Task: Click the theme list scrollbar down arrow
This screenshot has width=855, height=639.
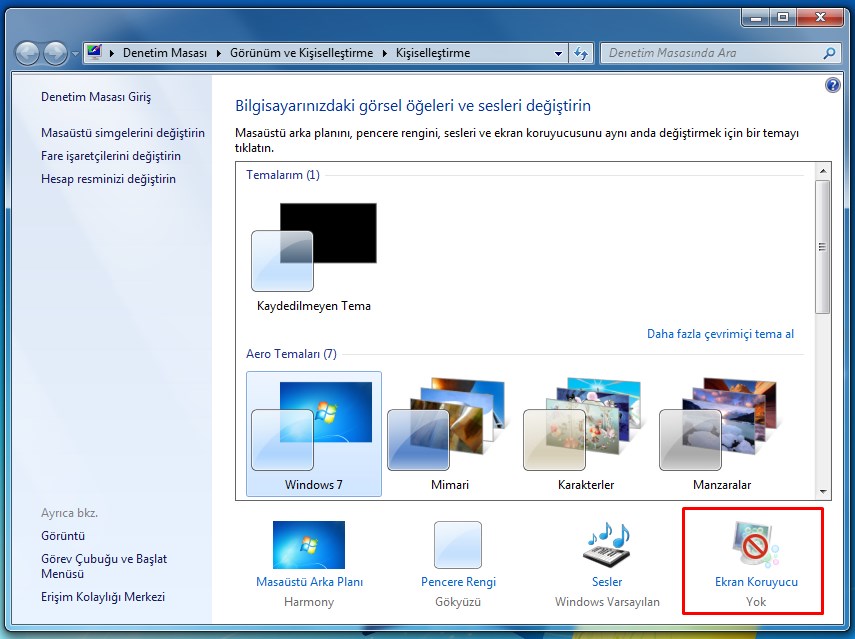Action: click(823, 492)
